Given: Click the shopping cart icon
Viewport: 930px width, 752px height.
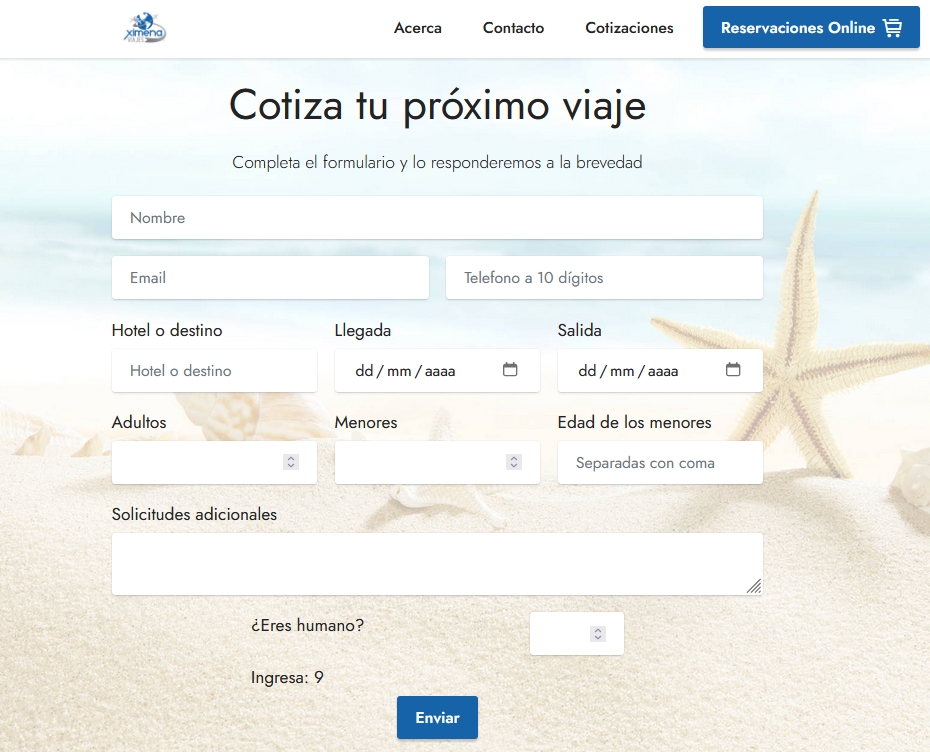Looking at the screenshot, I should tap(892, 28).
